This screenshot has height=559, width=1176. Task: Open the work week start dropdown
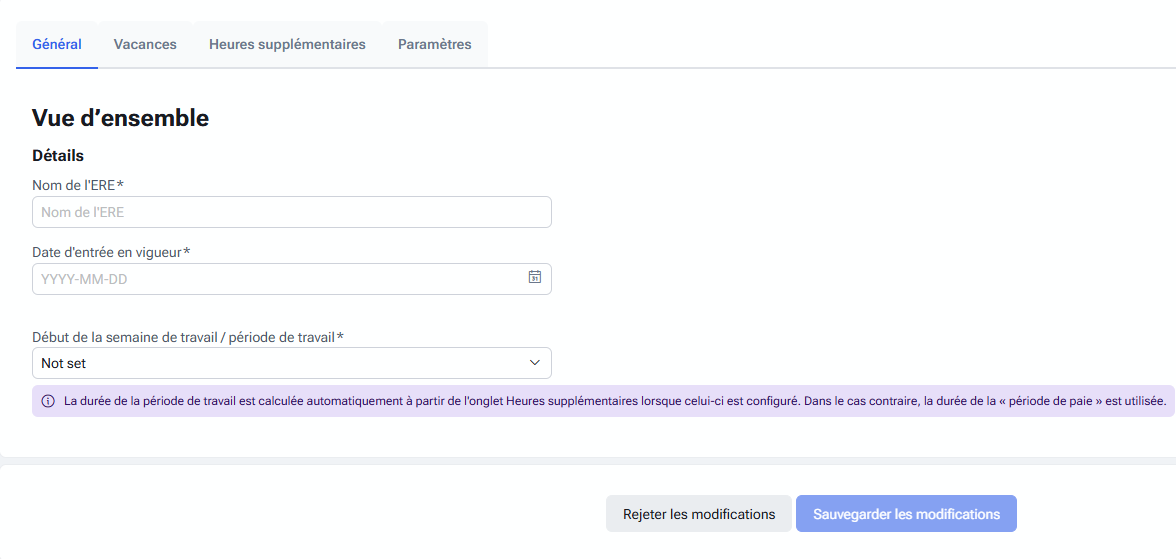(x=291, y=363)
